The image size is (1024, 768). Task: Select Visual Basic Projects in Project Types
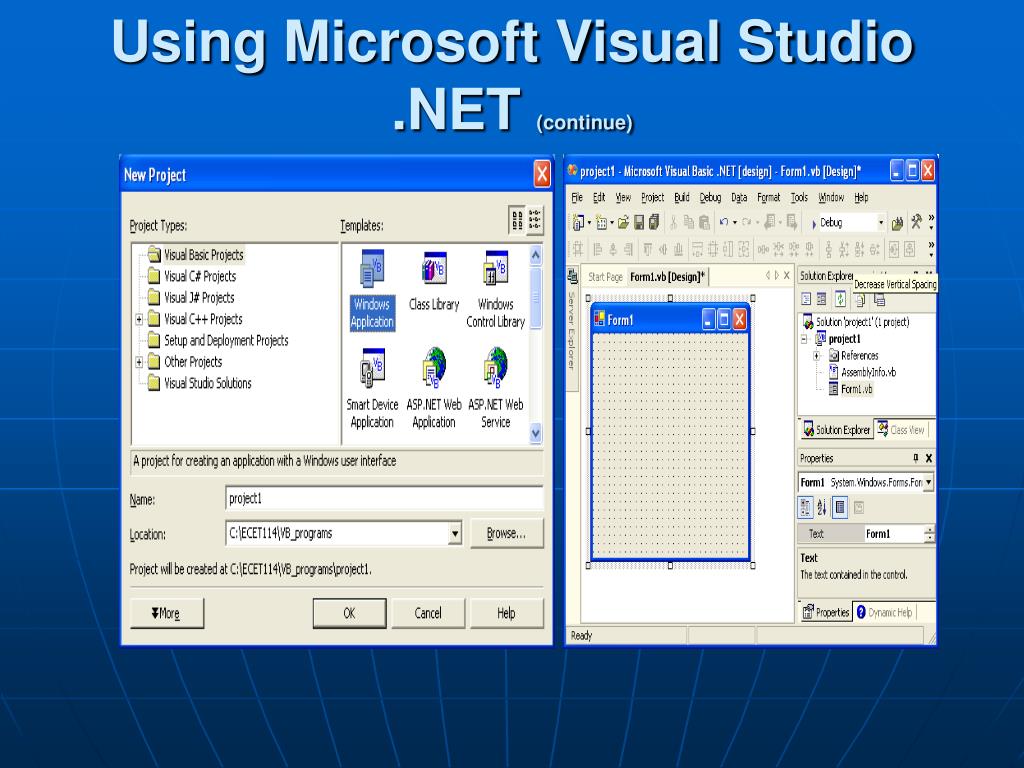pyautogui.click(x=204, y=255)
